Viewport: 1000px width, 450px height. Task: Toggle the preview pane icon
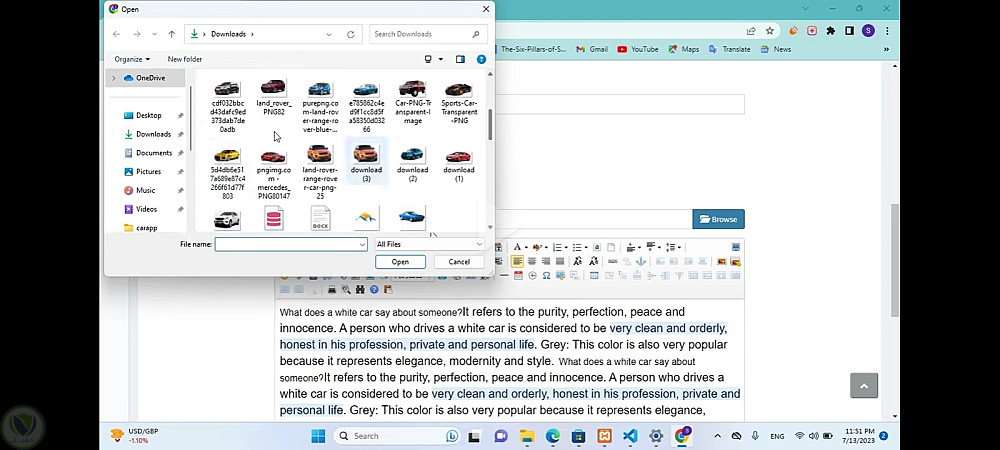[x=460, y=59]
